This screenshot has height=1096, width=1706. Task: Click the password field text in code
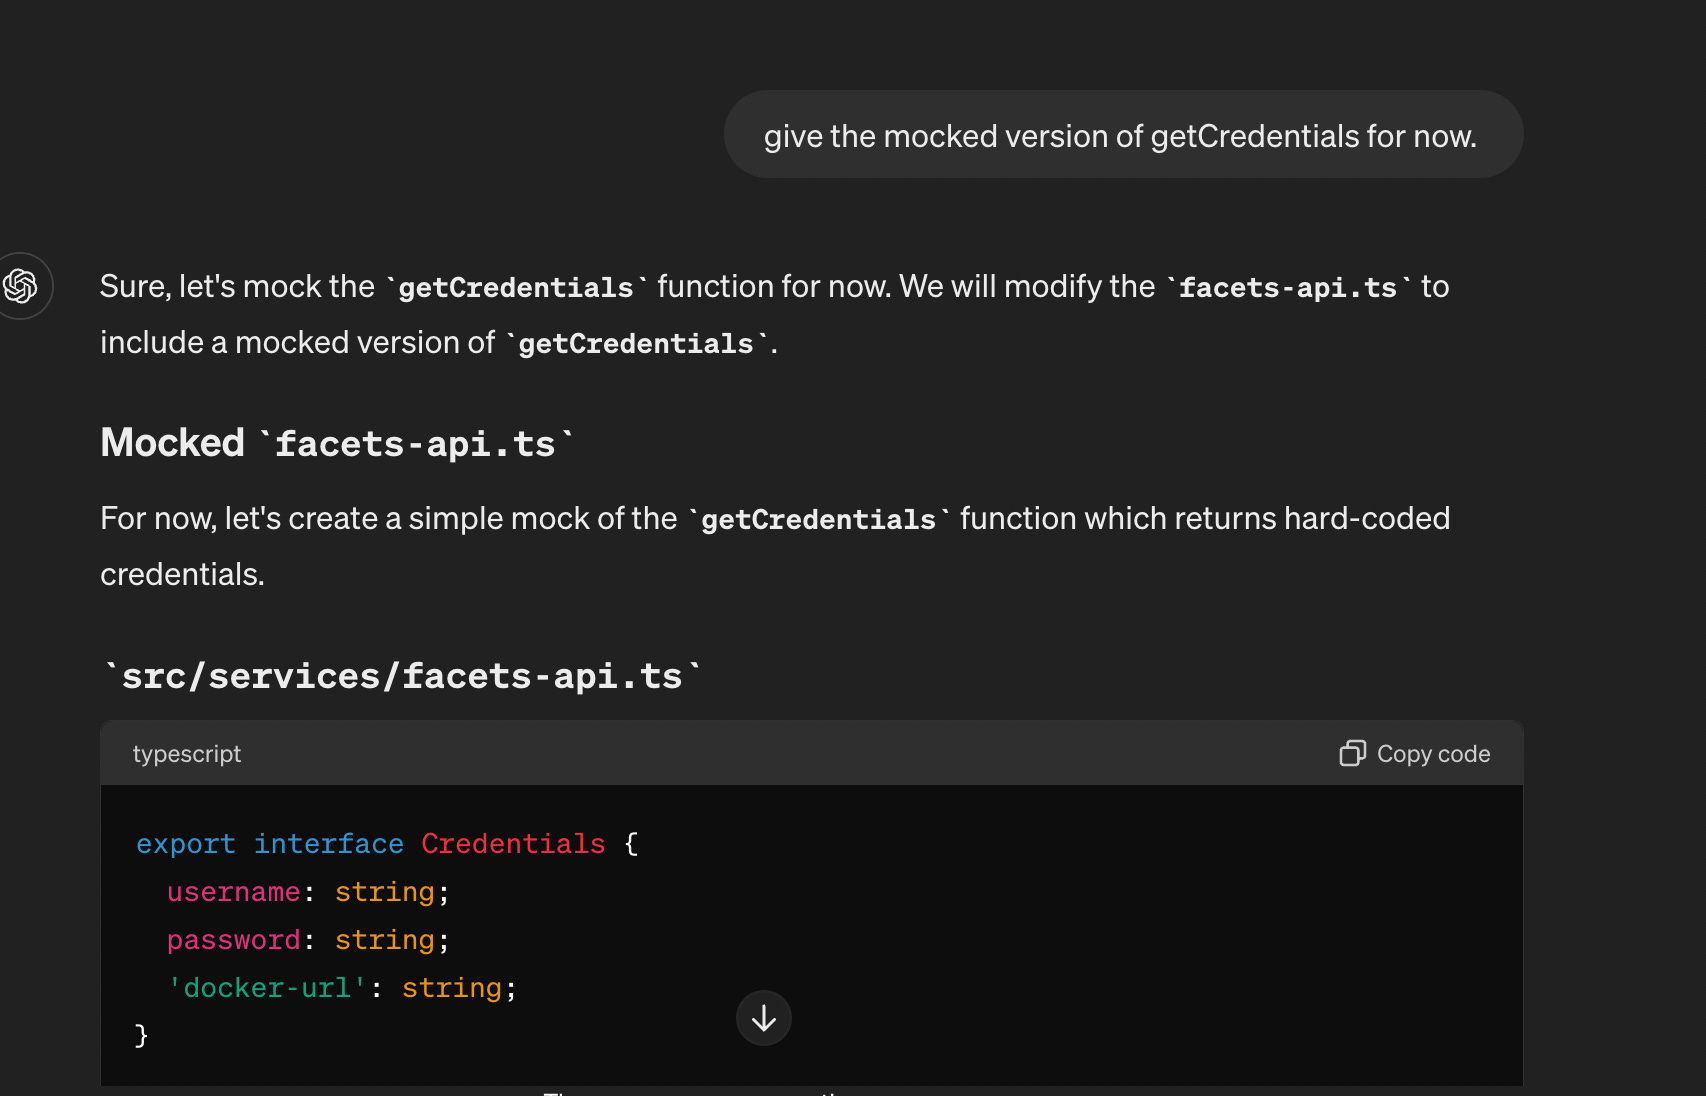[x=233, y=939]
